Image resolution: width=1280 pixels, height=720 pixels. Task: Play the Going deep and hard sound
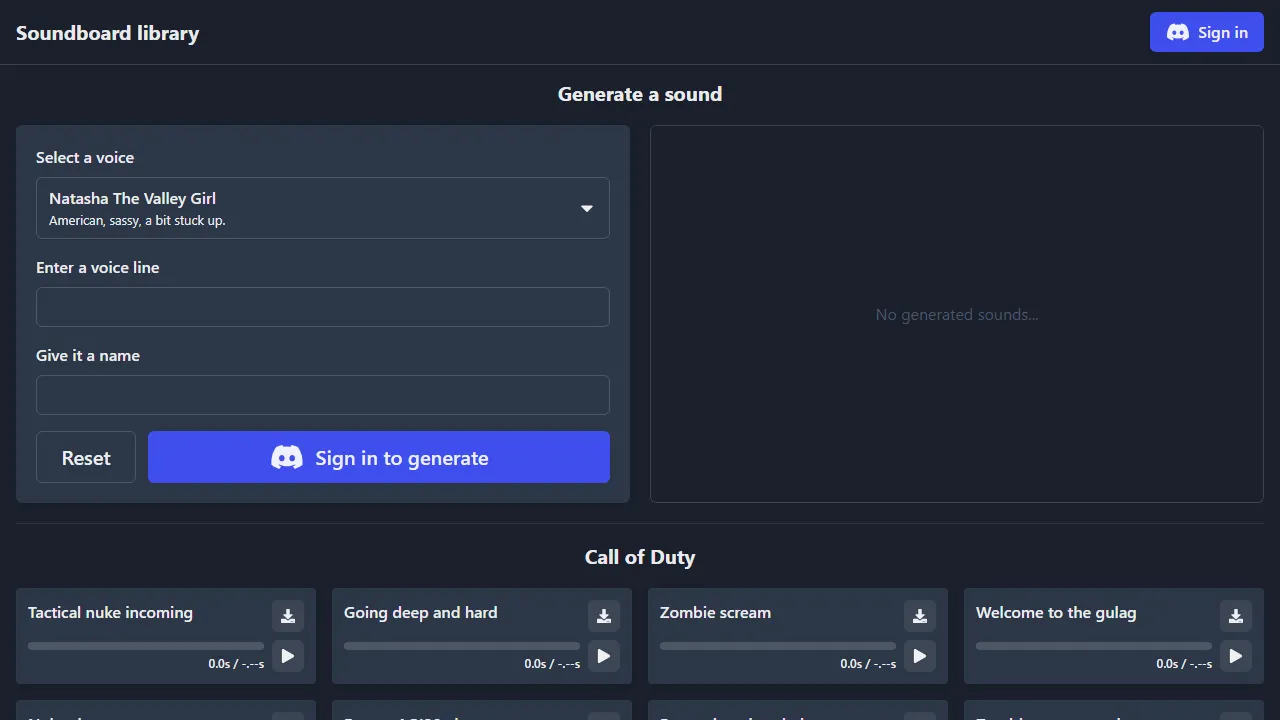603,656
